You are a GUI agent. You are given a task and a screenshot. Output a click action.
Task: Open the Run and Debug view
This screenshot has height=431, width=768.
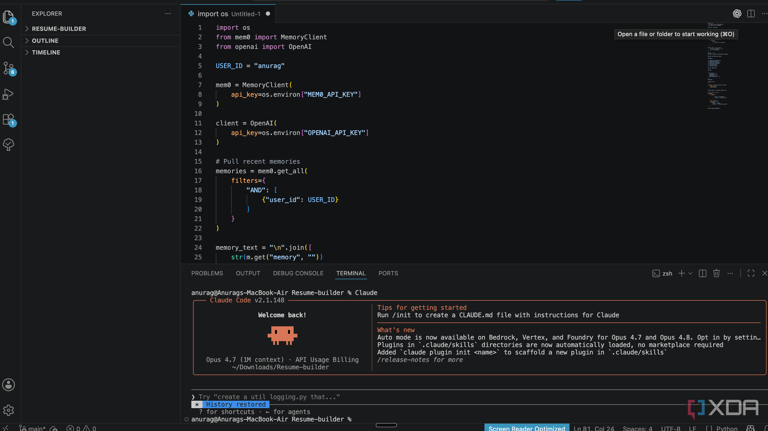tap(8, 94)
